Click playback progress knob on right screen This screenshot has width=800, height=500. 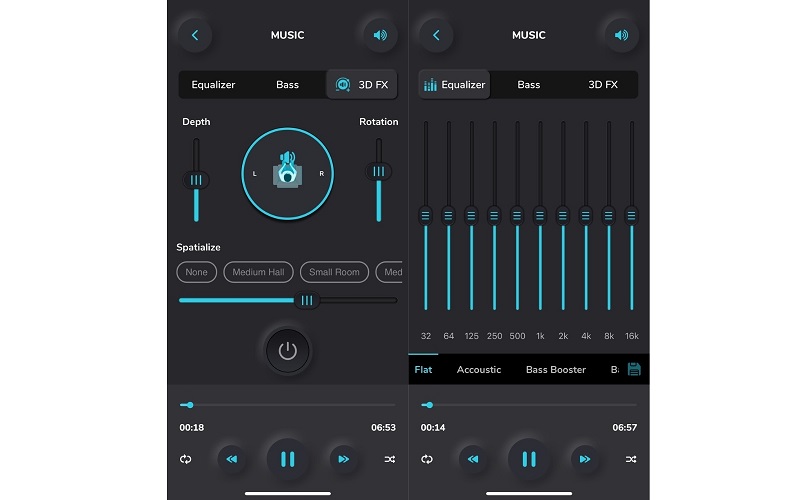[430, 405]
